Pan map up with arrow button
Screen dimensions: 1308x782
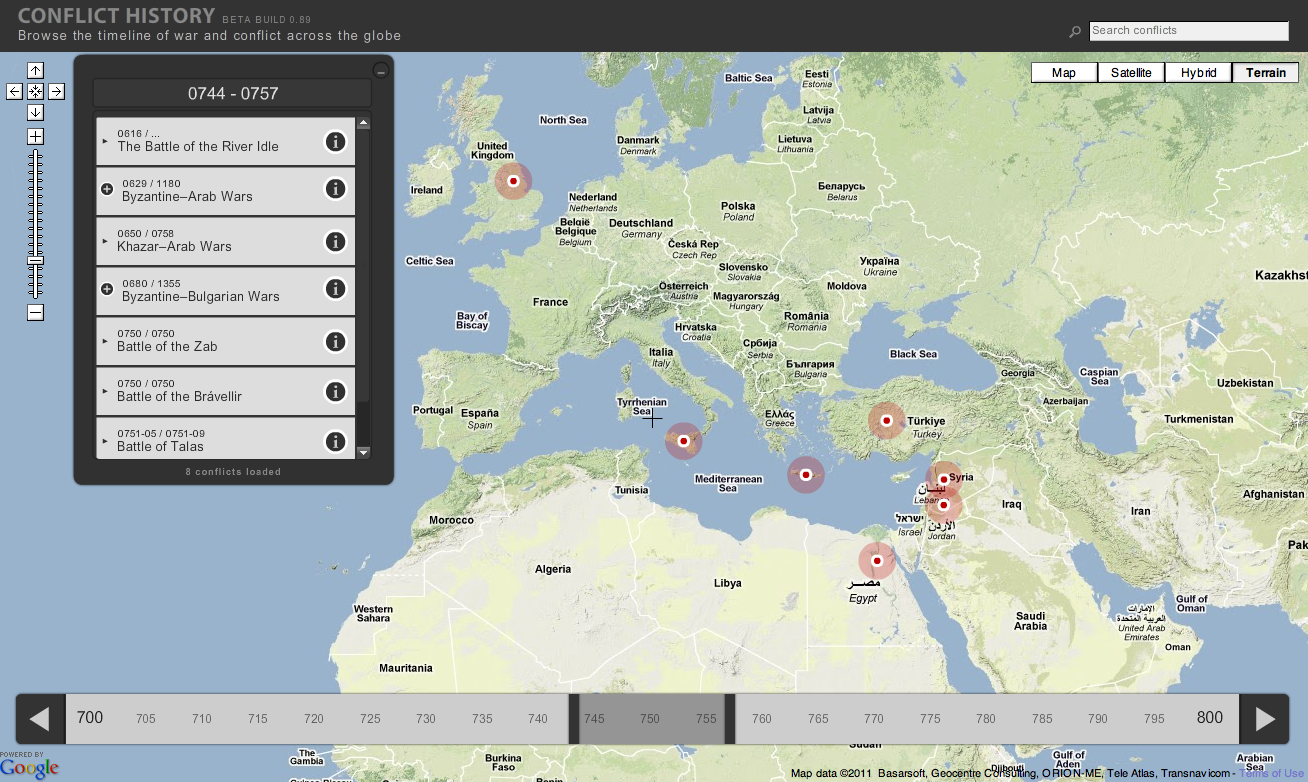pyautogui.click(x=35, y=70)
